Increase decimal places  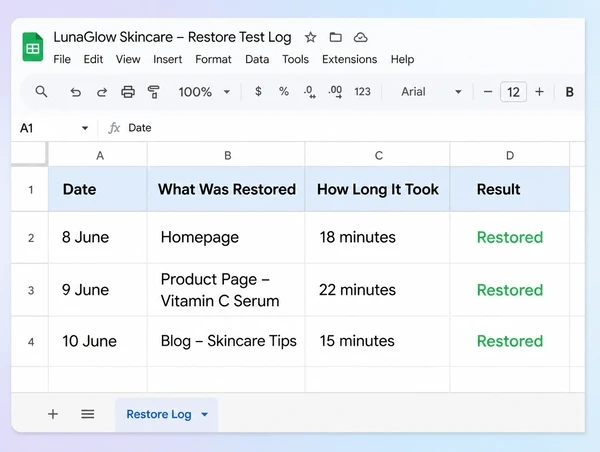335,92
